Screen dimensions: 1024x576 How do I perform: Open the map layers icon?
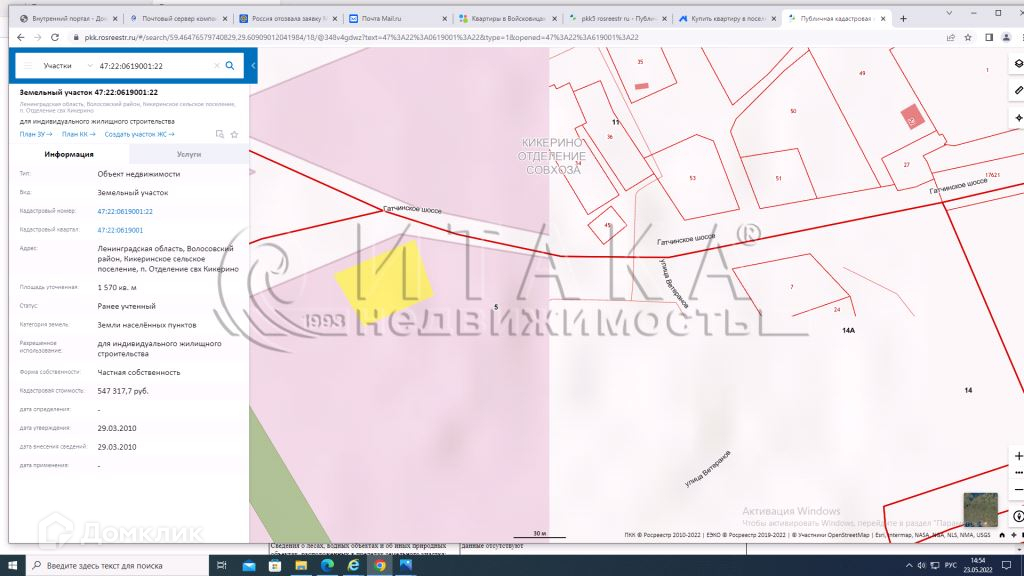pos(1018,63)
